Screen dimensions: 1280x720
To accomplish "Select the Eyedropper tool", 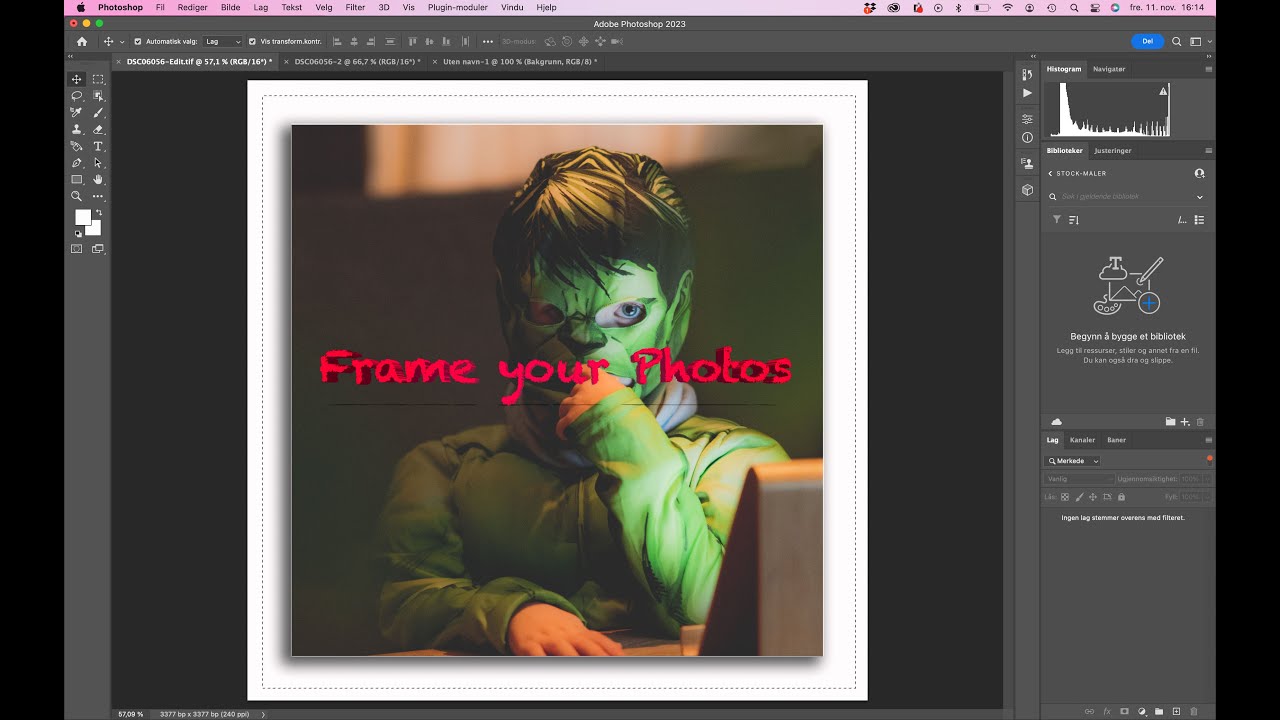I will (76, 113).
